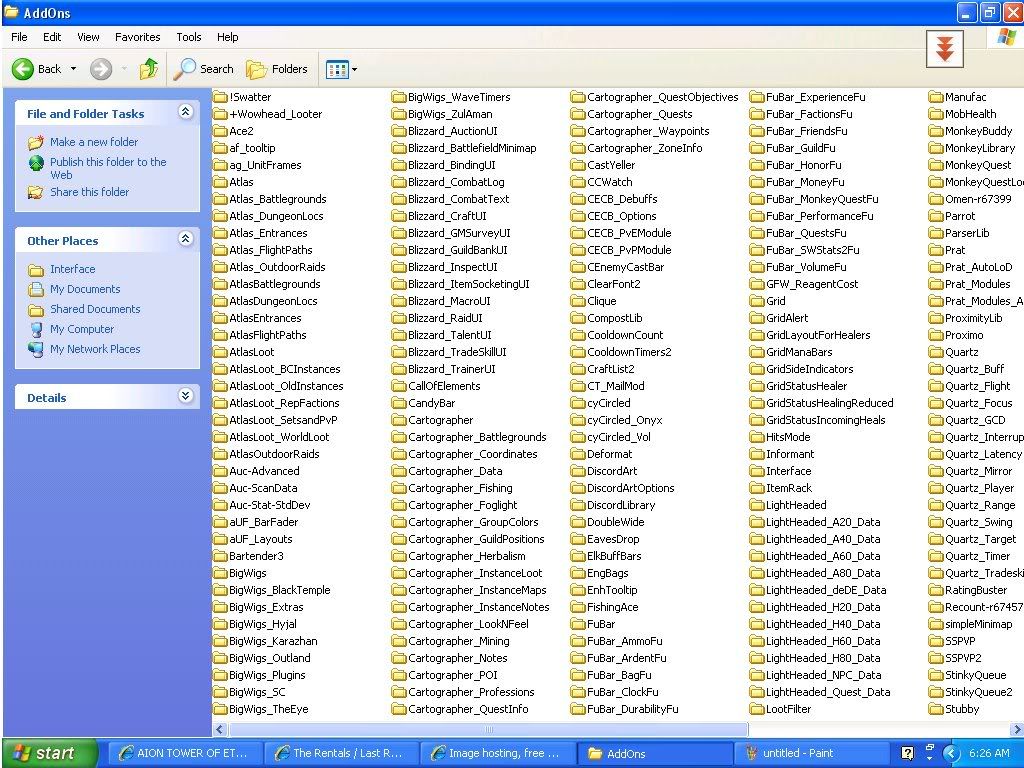Open the Help menu
Screen dimensions: 1024x768
click(227, 37)
